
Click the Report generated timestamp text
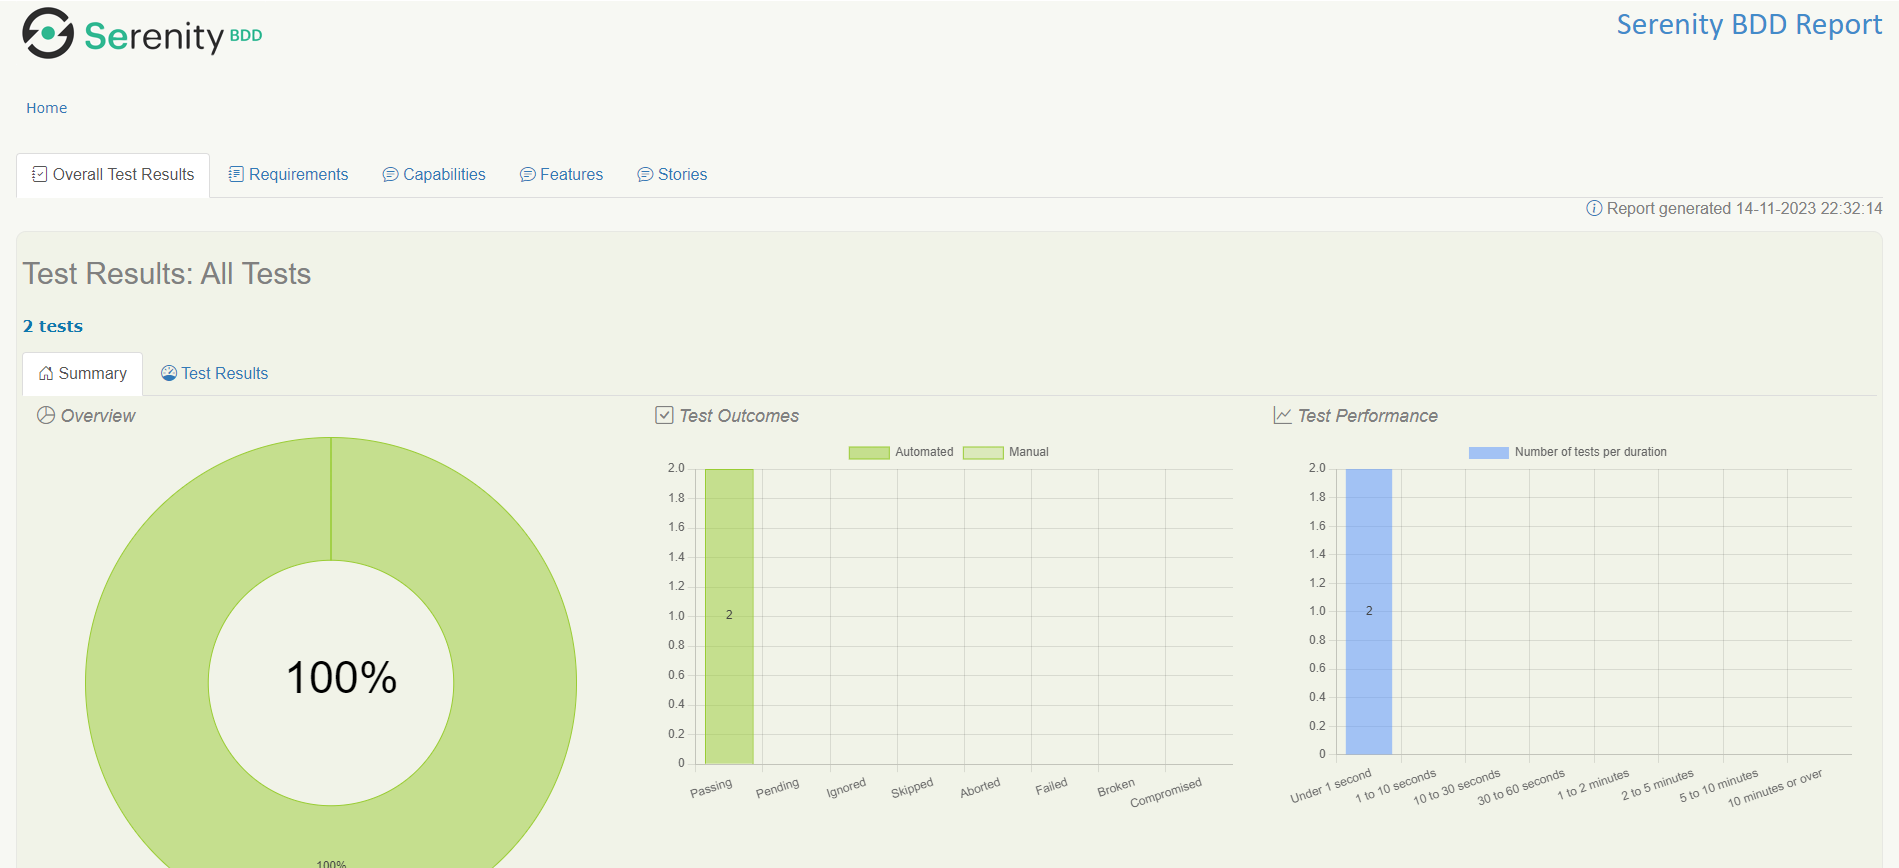pos(1745,208)
